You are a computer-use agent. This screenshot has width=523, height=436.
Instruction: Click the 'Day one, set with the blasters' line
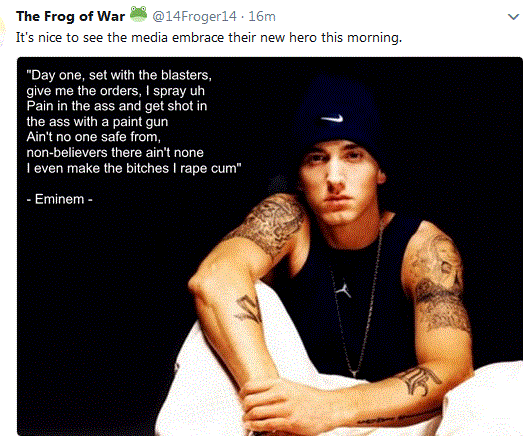click(119, 75)
